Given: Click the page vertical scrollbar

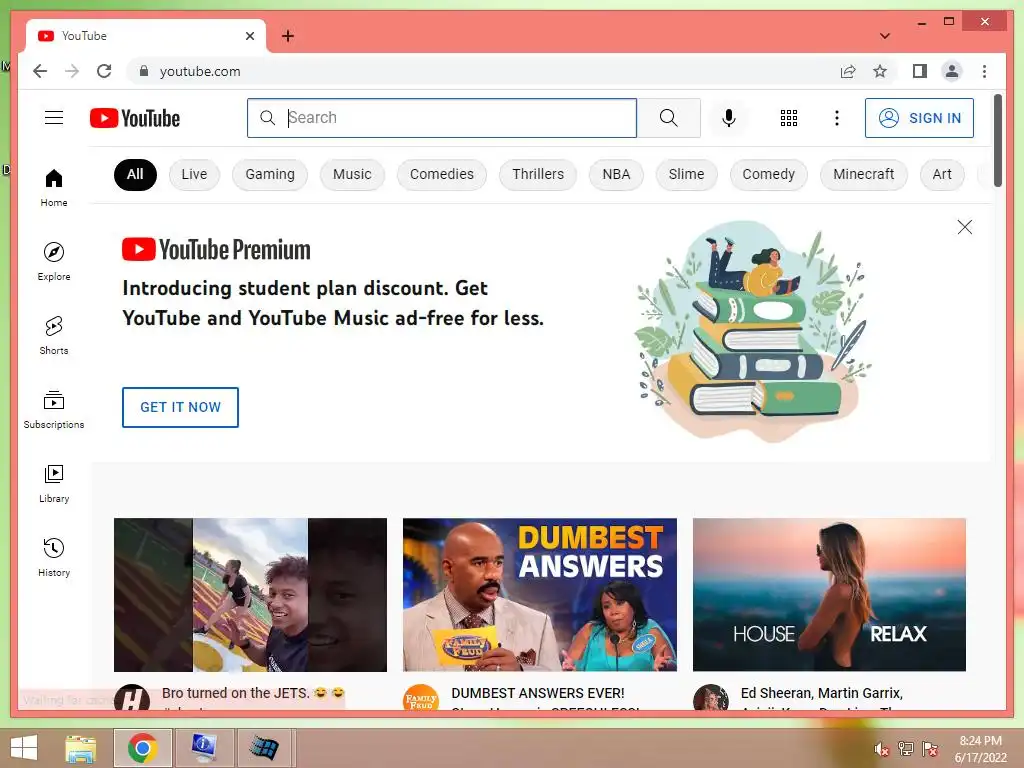Looking at the screenshot, I should click(x=998, y=140).
